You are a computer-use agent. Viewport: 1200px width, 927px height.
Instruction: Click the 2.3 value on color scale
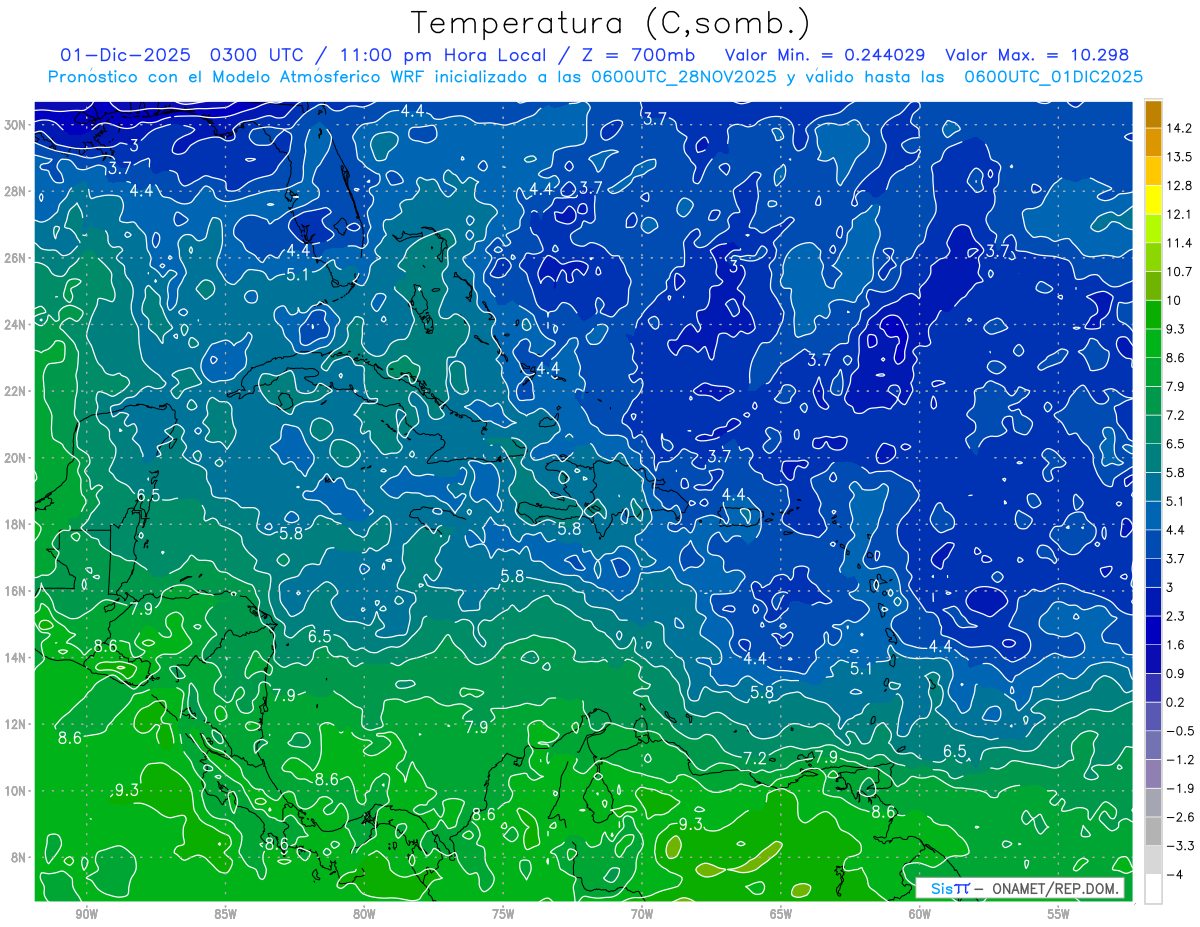click(x=1175, y=616)
